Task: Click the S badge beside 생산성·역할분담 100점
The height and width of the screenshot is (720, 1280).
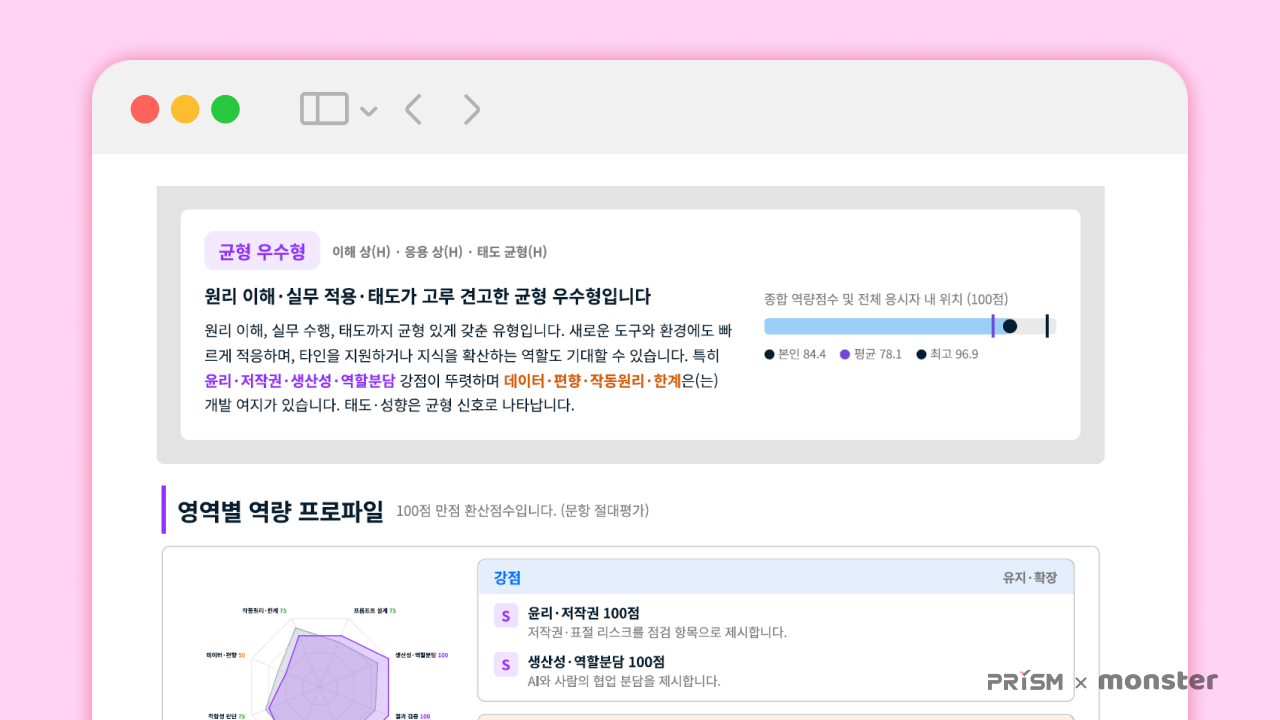Action: (x=505, y=665)
